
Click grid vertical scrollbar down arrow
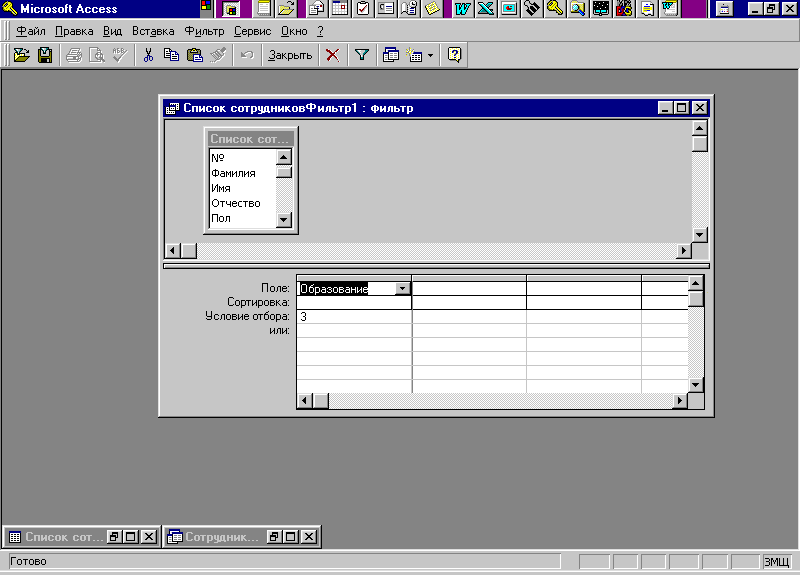[695, 385]
